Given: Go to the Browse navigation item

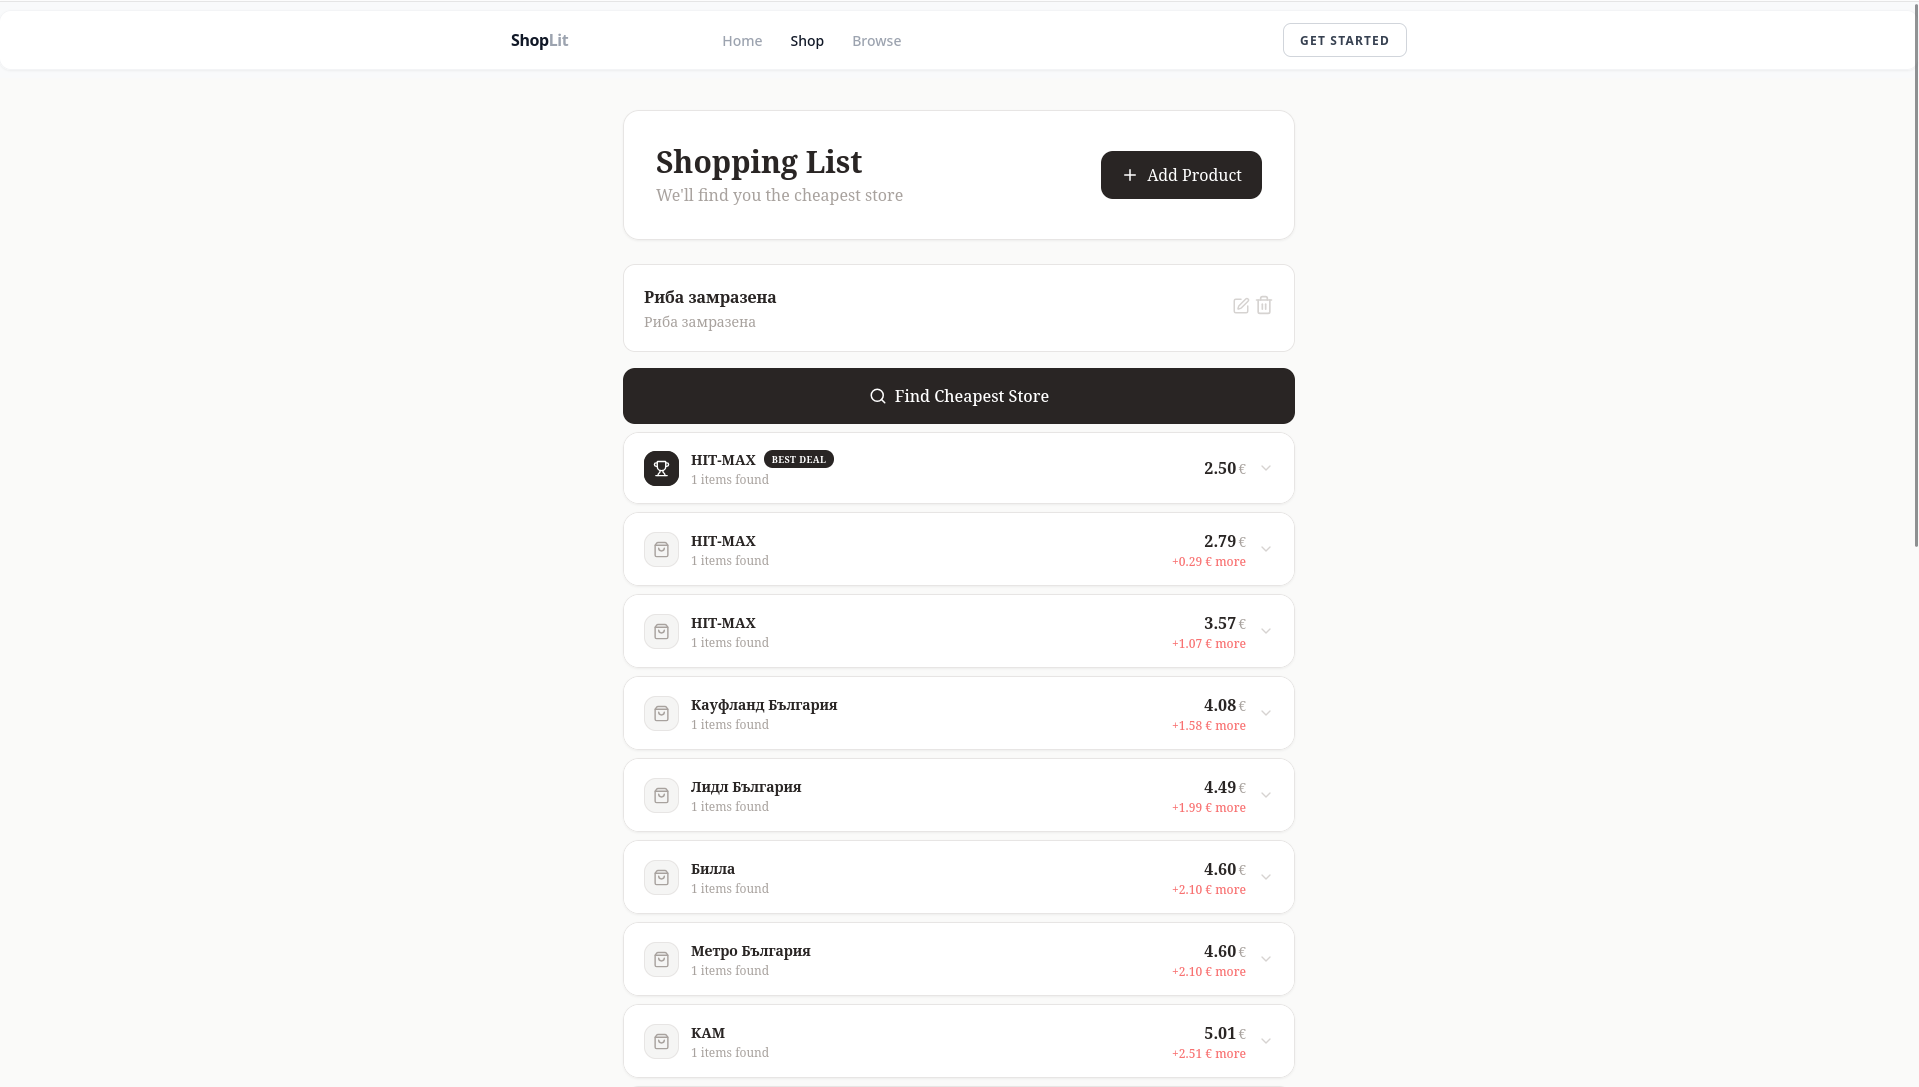Looking at the screenshot, I should point(876,41).
